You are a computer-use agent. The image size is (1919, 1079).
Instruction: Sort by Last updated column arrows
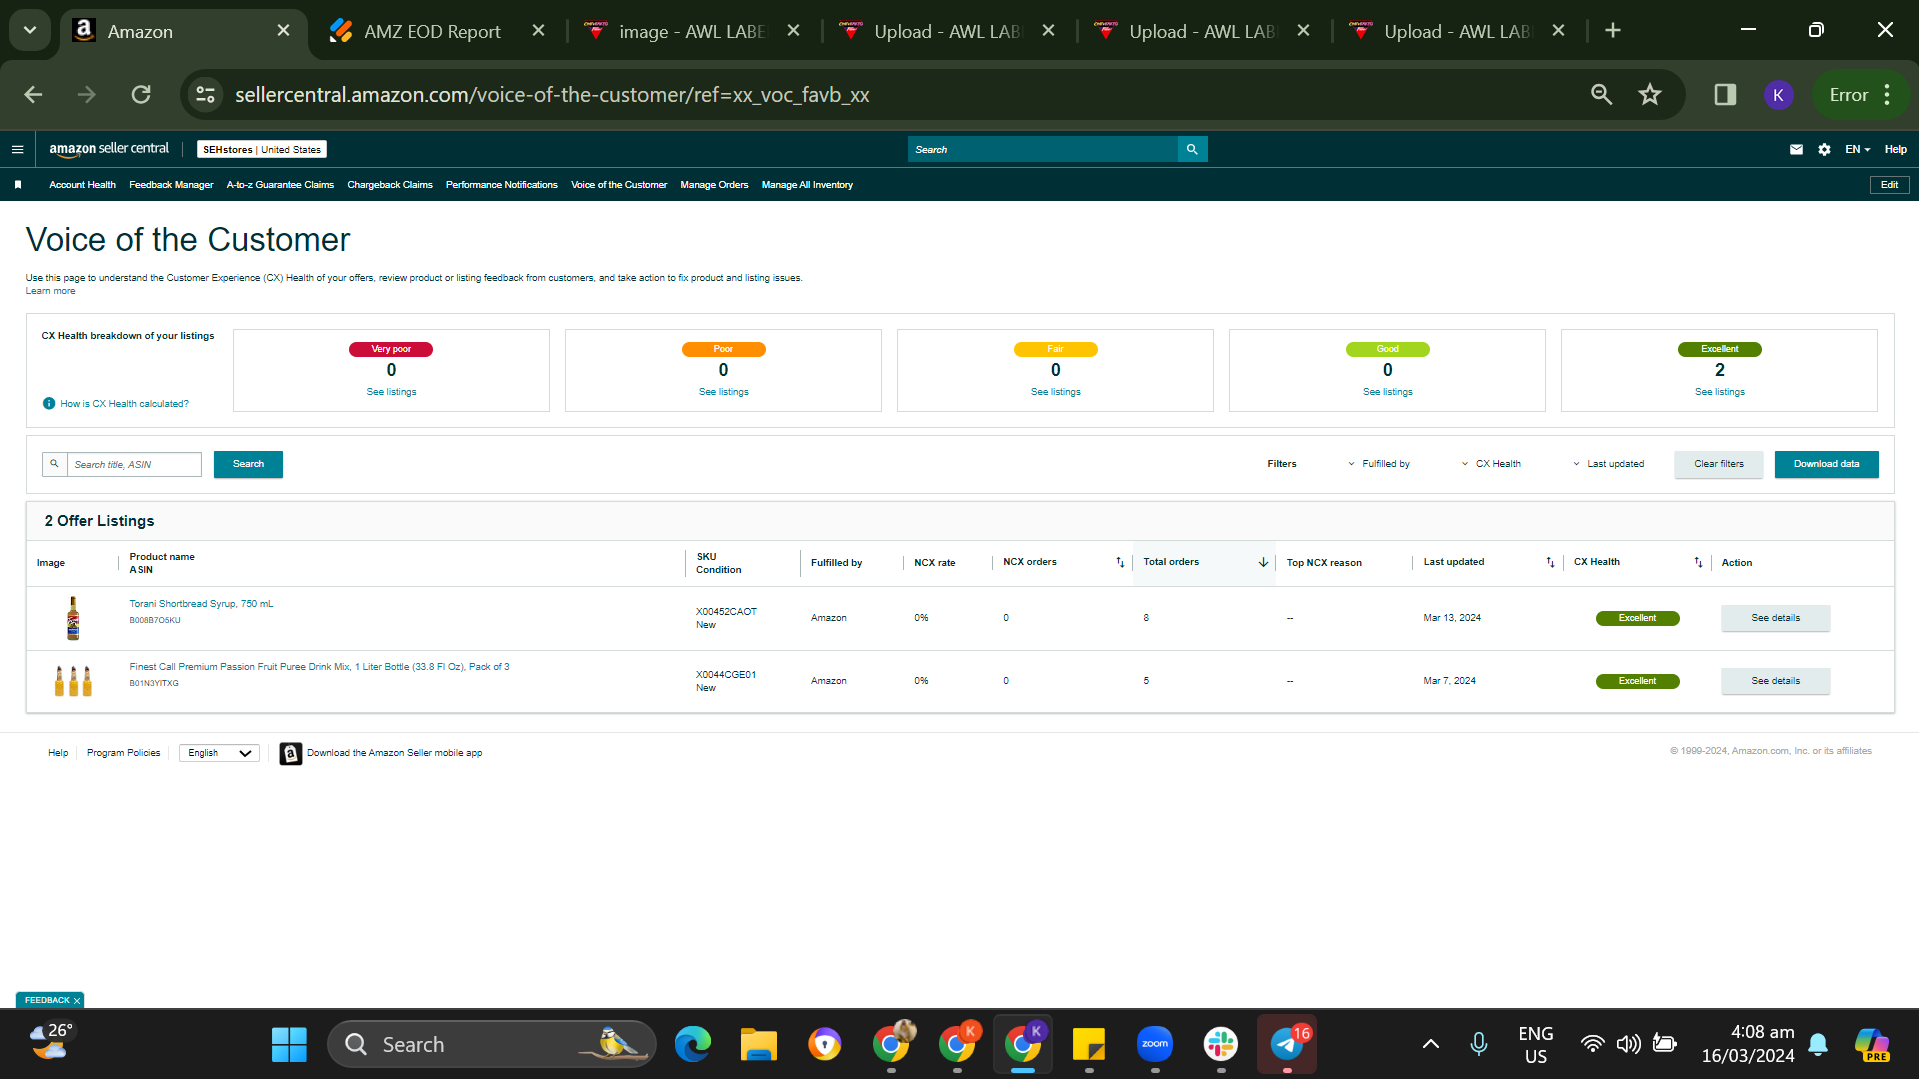[x=1550, y=562]
